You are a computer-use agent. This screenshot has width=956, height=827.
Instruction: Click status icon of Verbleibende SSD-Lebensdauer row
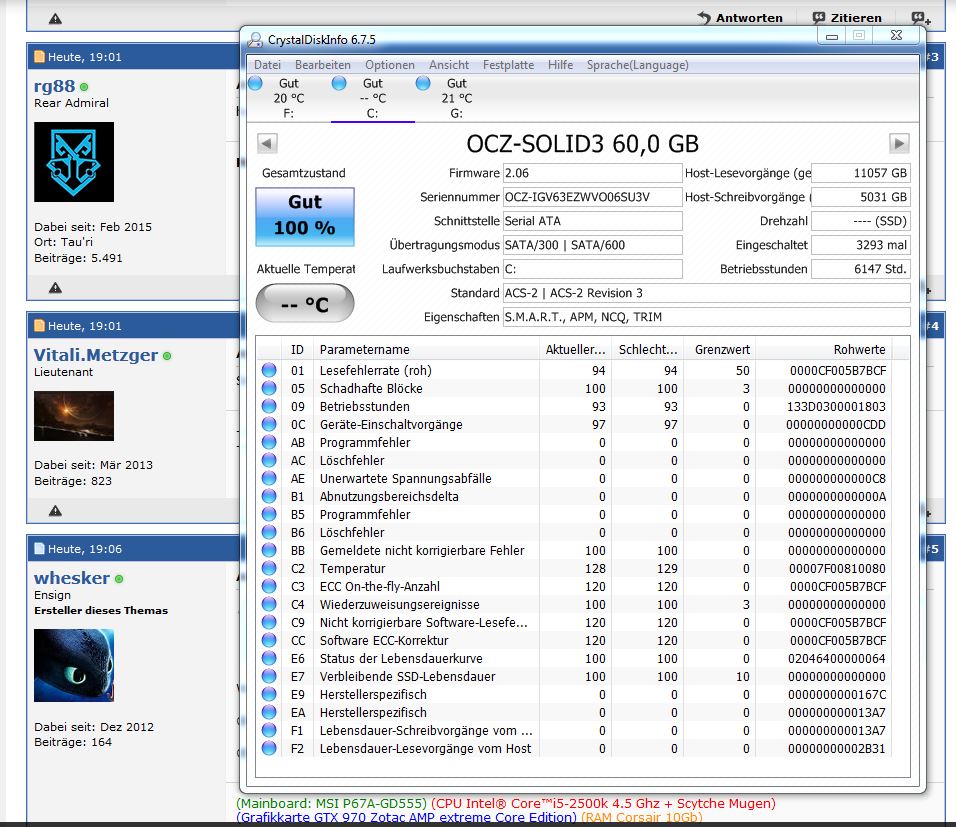pyautogui.click(x=269, y=676)
